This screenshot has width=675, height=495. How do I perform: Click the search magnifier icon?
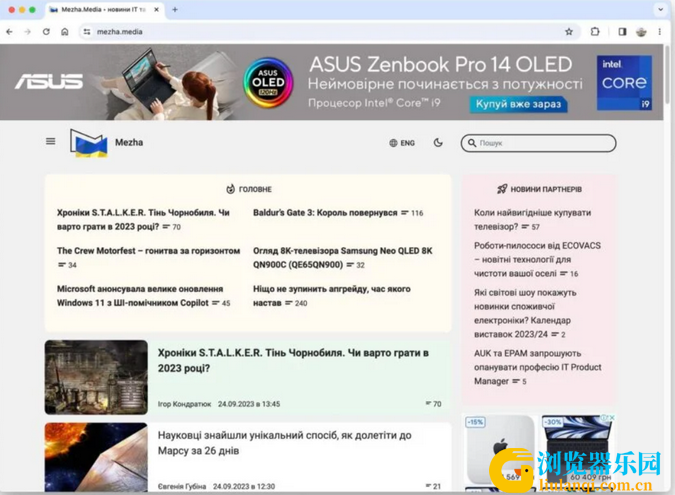(x=472, y=143)
